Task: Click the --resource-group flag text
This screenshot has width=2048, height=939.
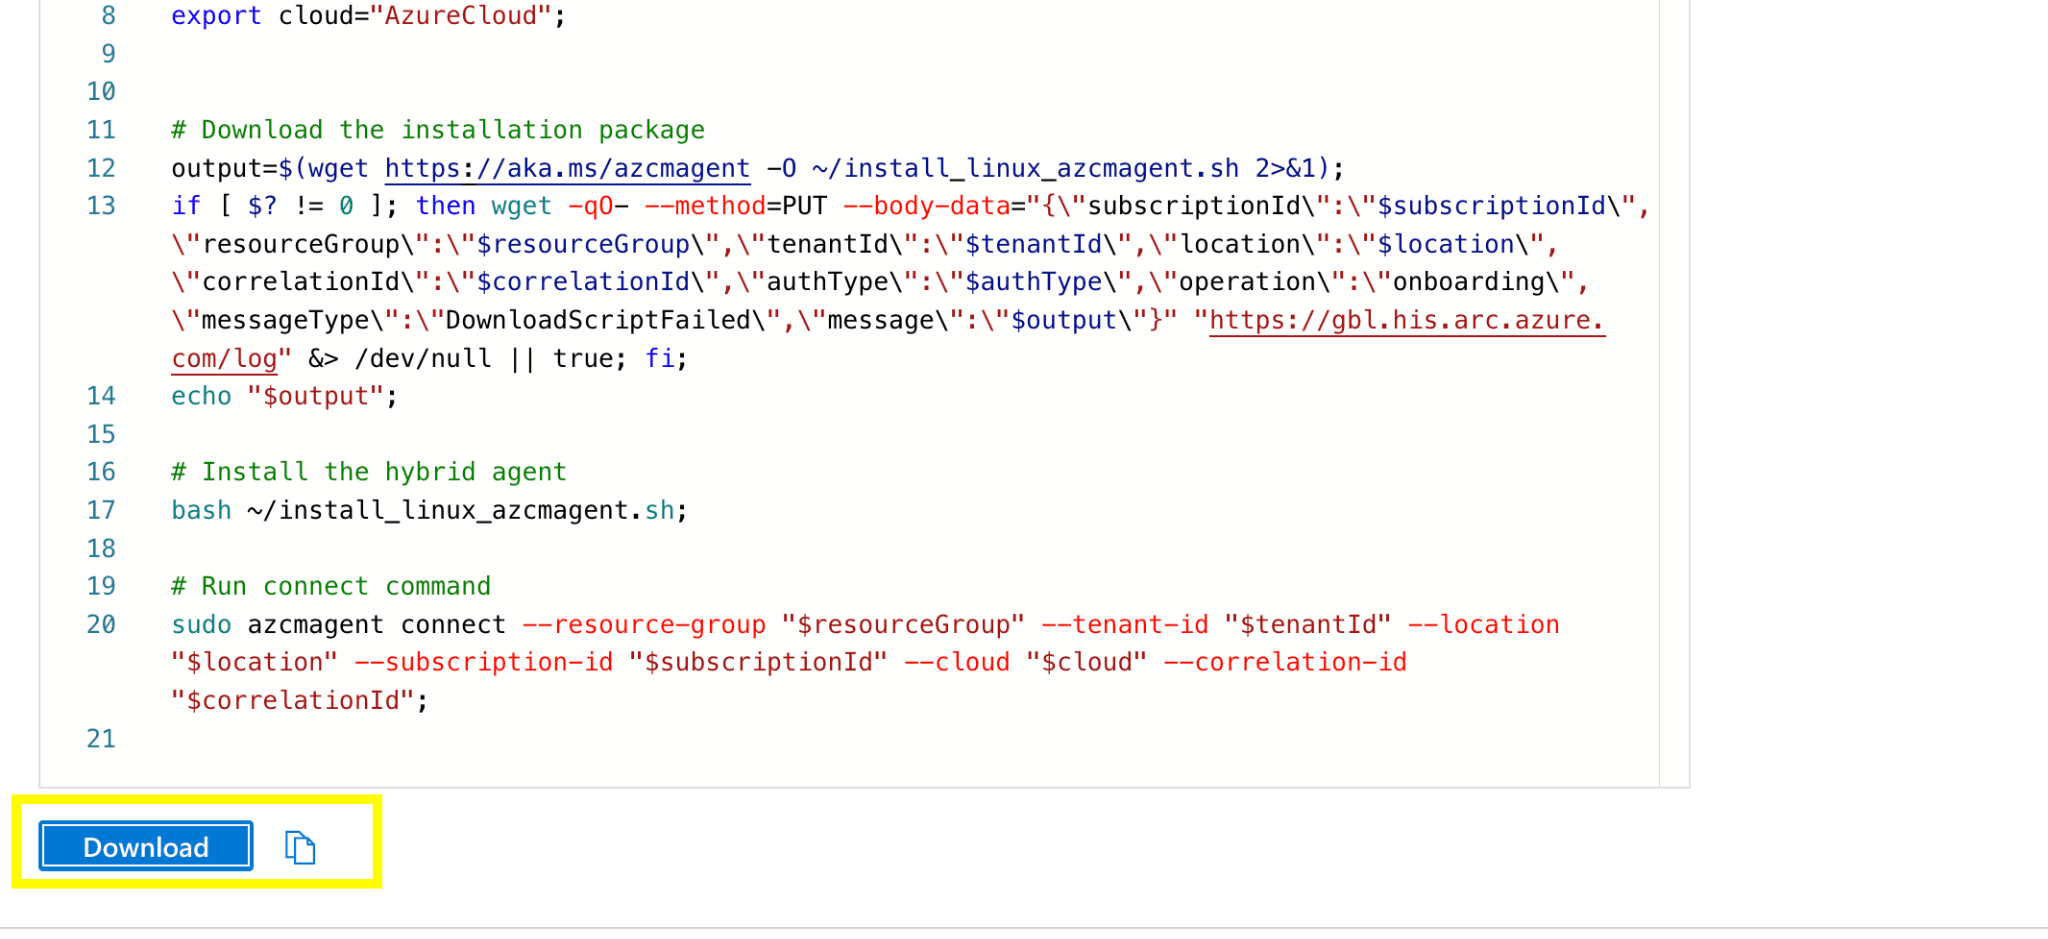Action: [644, 625]
